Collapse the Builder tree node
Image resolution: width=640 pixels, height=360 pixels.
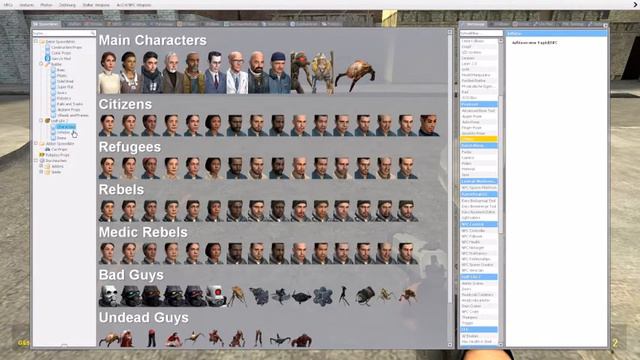pos(41,64)
